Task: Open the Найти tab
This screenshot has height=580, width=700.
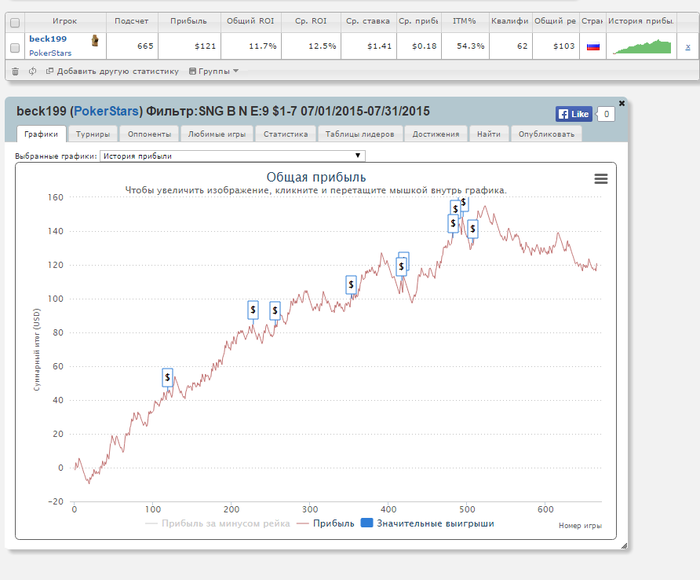Action: pyautogui.click(x=489, y=134)
